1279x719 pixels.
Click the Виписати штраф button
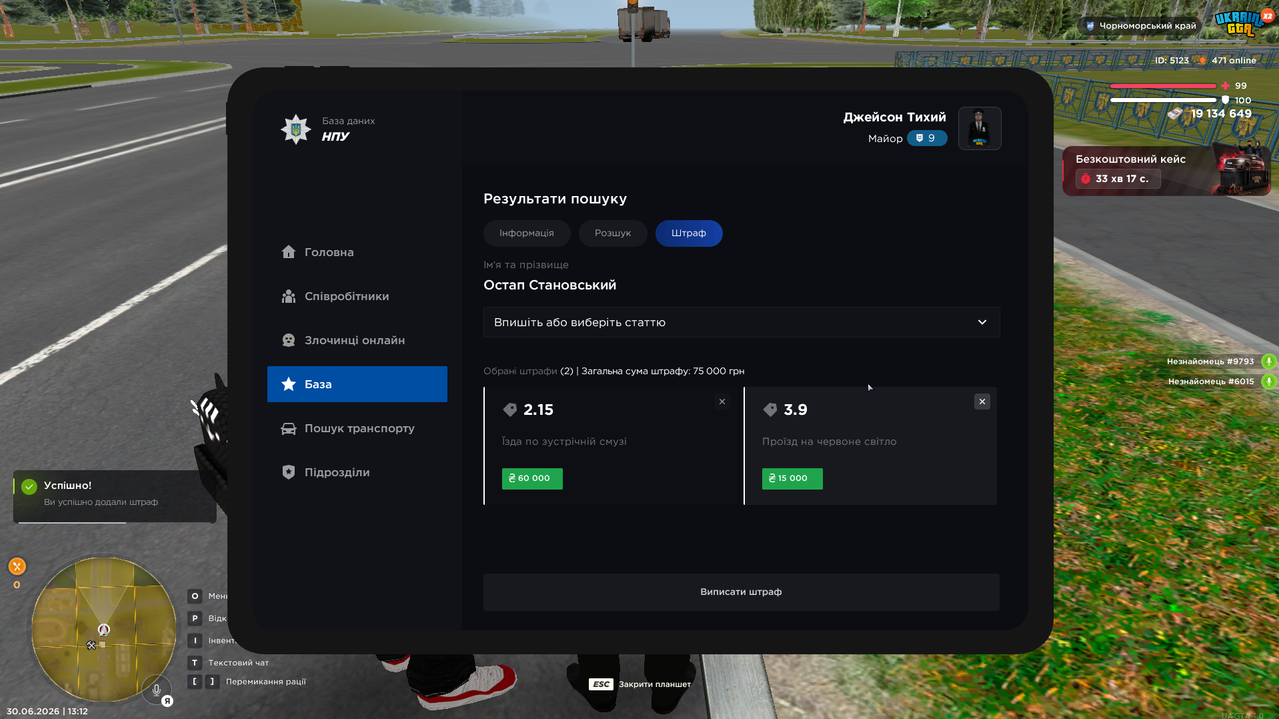coord(741,592)
